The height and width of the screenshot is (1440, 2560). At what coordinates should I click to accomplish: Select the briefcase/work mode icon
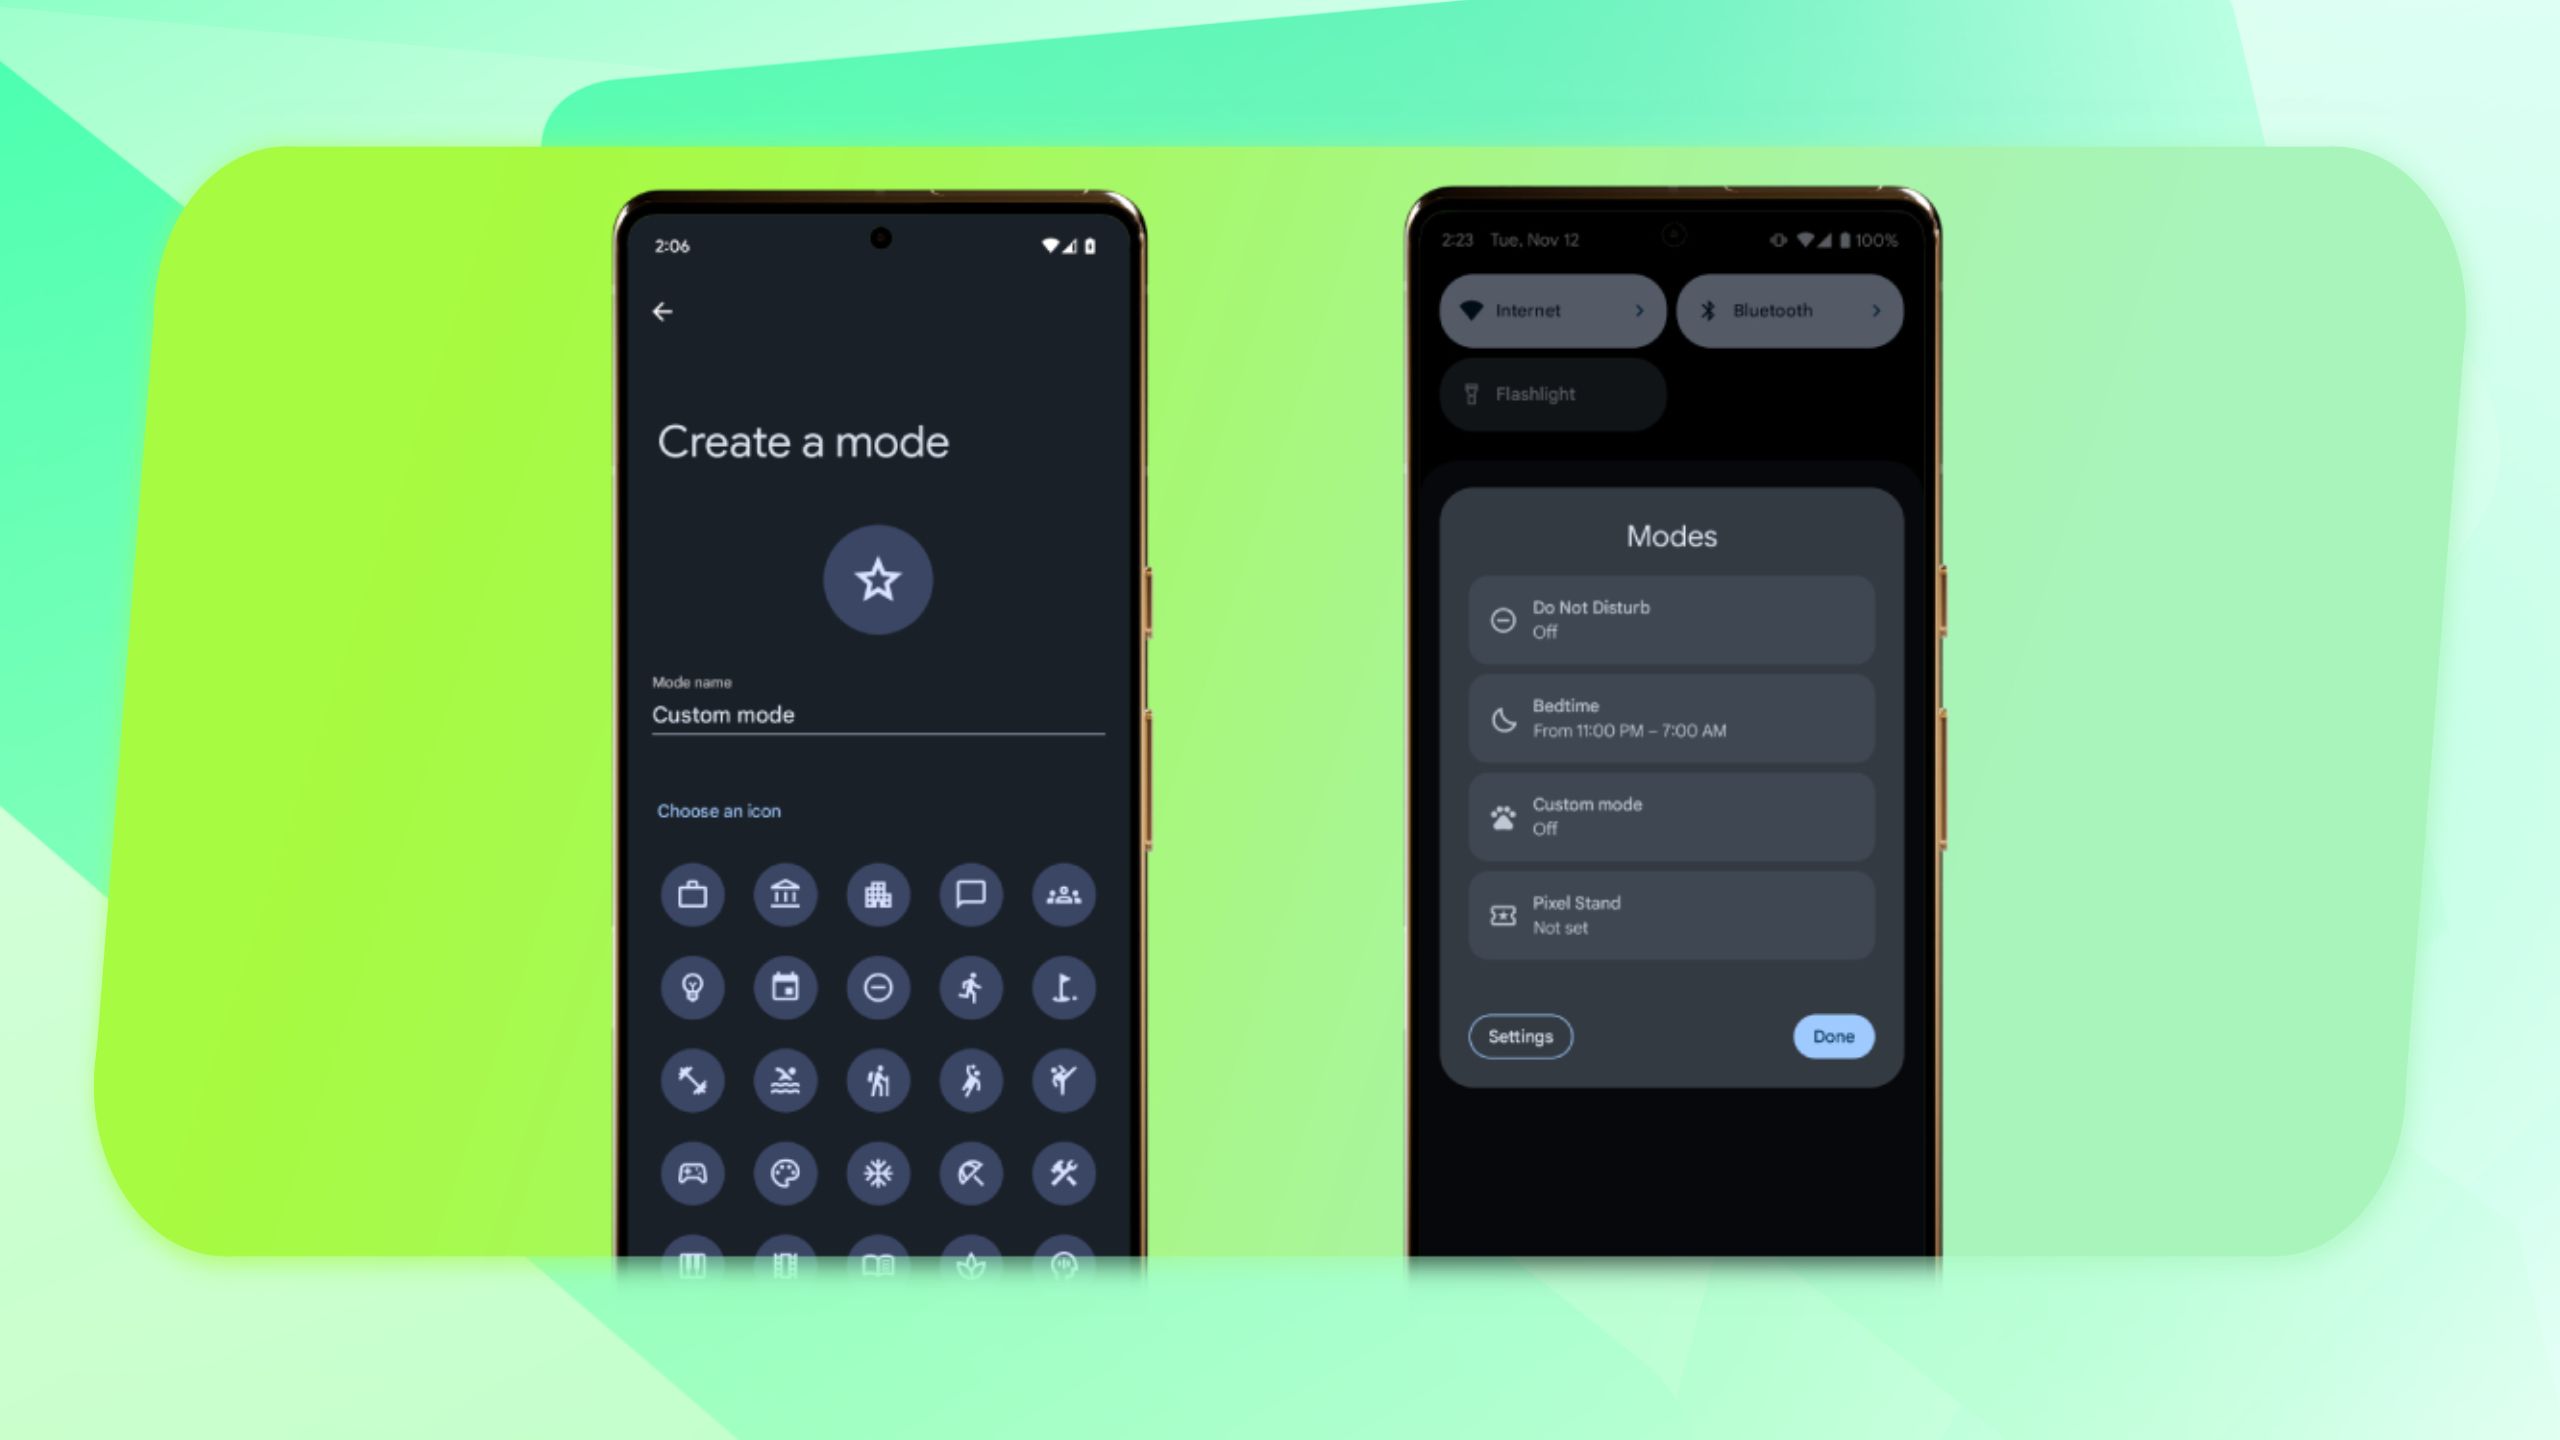pos(693,893)
